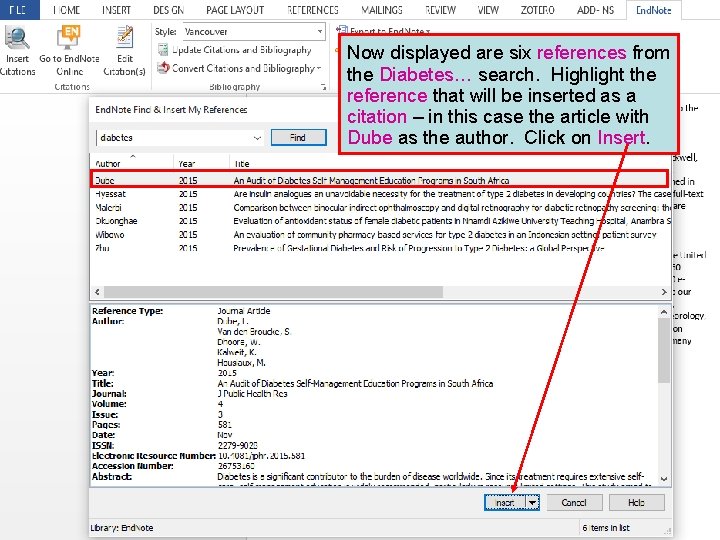Open the REVIEW tab
Viewport: 720px width, 540px height.
pos(440,10)
